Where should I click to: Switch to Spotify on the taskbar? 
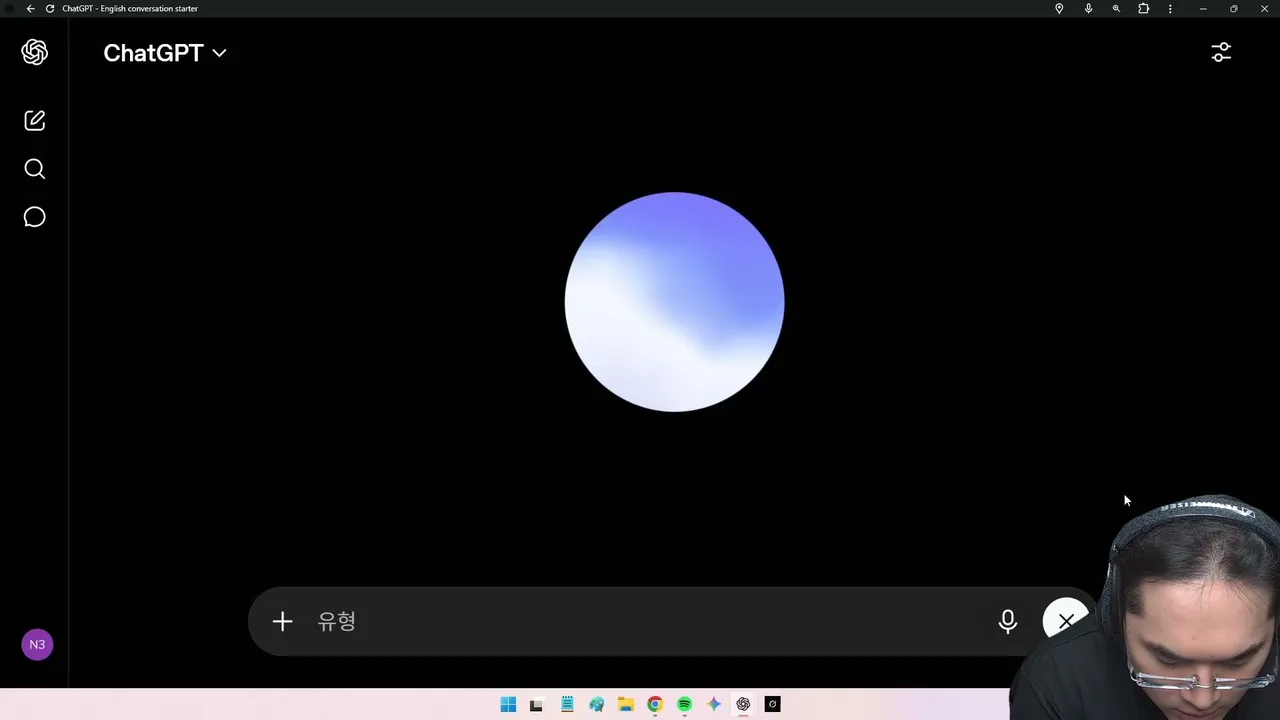pyautogui.click(x=684, y=704)
